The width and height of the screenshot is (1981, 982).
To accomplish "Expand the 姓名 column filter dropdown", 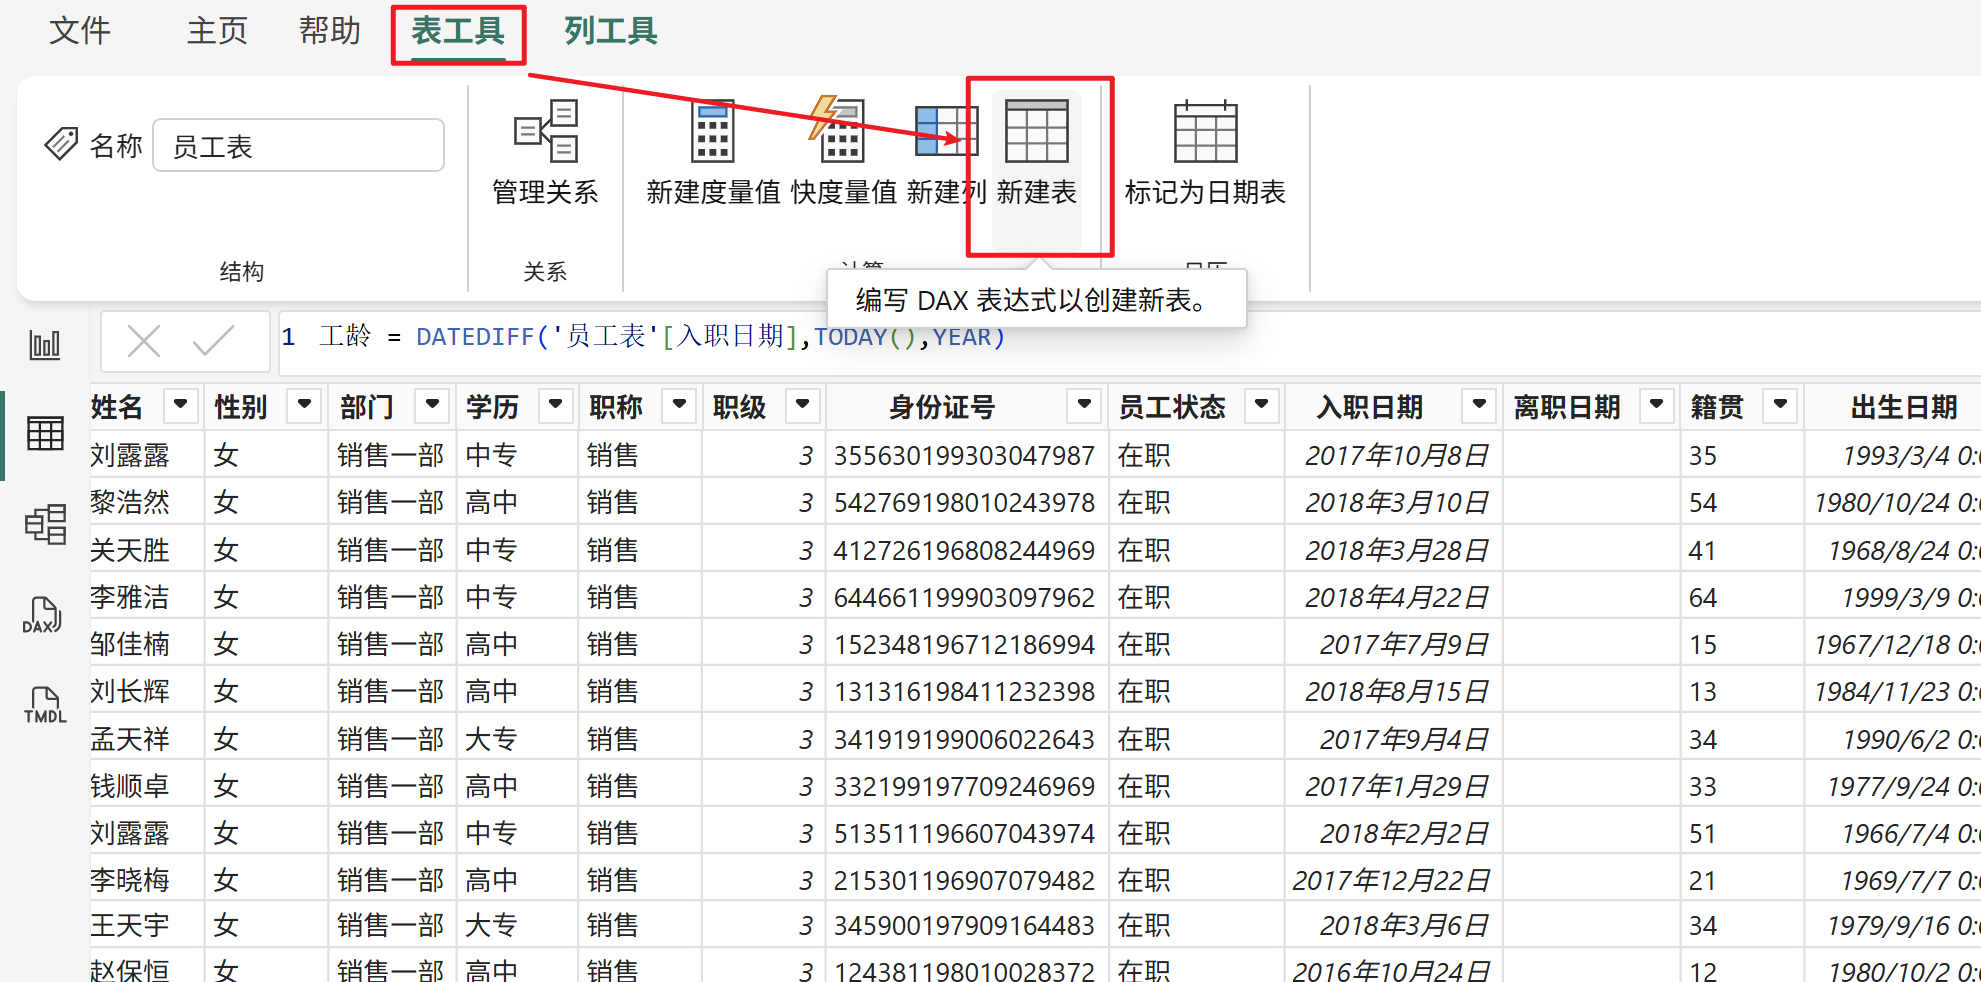I will pyautogui.click(x=180, y=406).
